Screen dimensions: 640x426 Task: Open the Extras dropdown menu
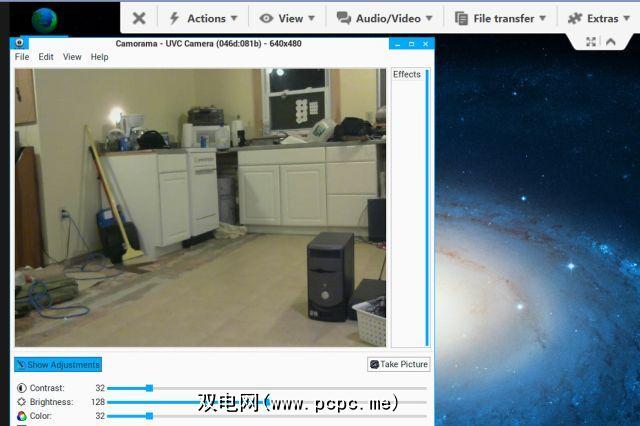point(599,18)
